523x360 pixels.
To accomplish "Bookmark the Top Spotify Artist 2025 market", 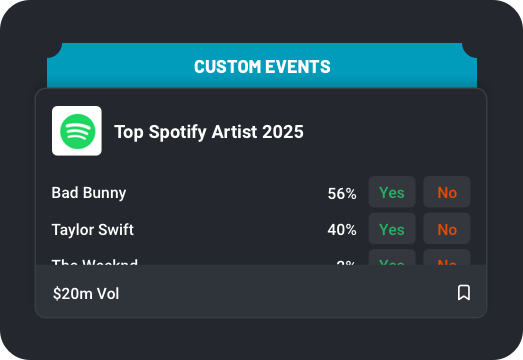I will coord(464,293).
